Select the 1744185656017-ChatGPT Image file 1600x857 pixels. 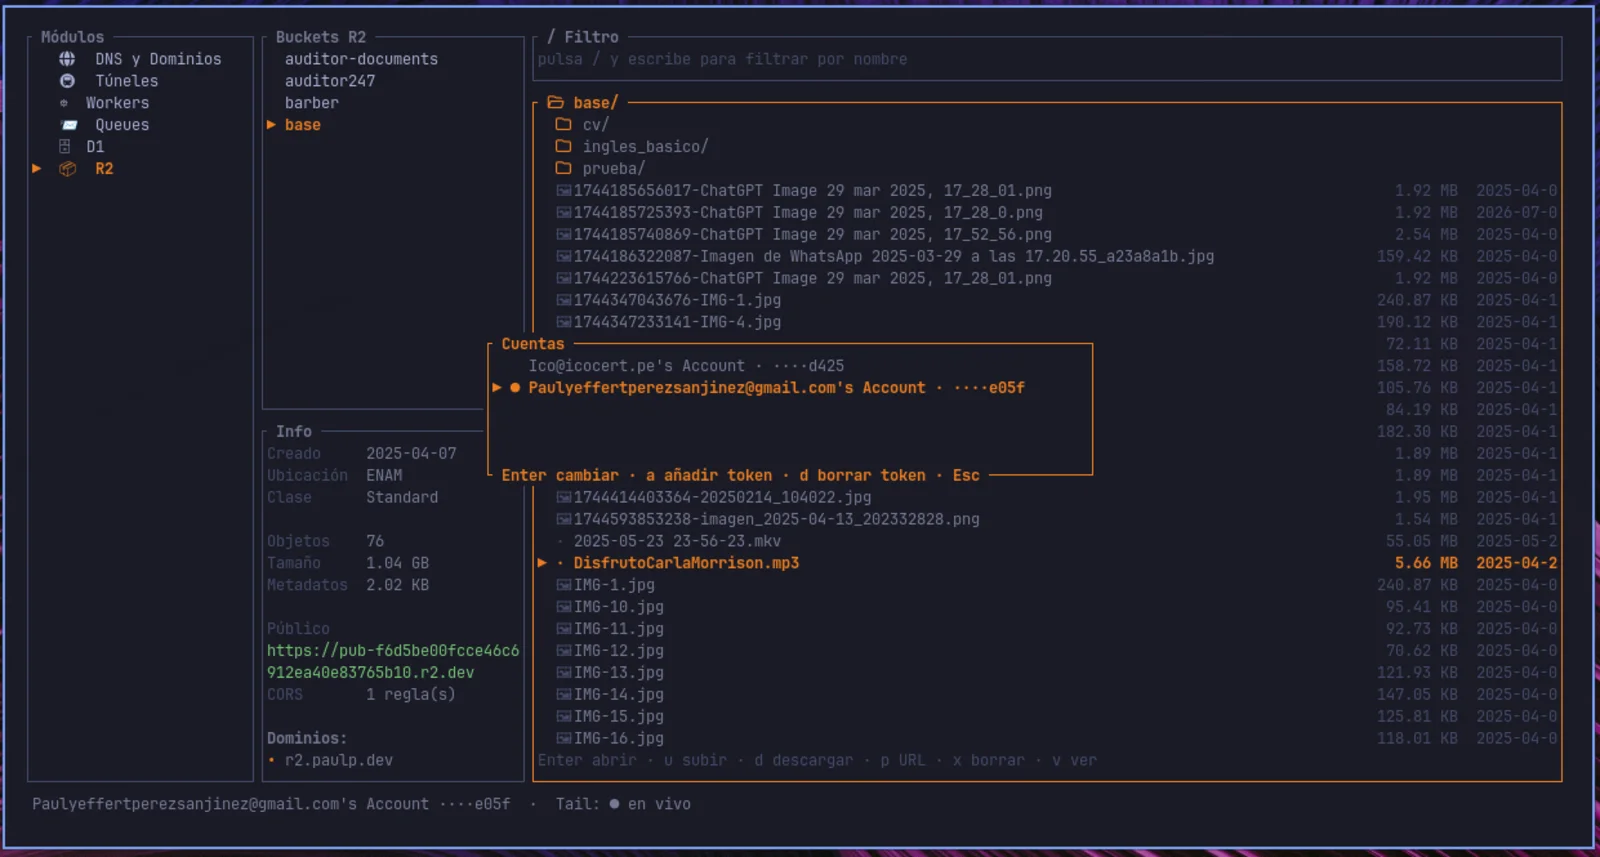coord(812,190)
